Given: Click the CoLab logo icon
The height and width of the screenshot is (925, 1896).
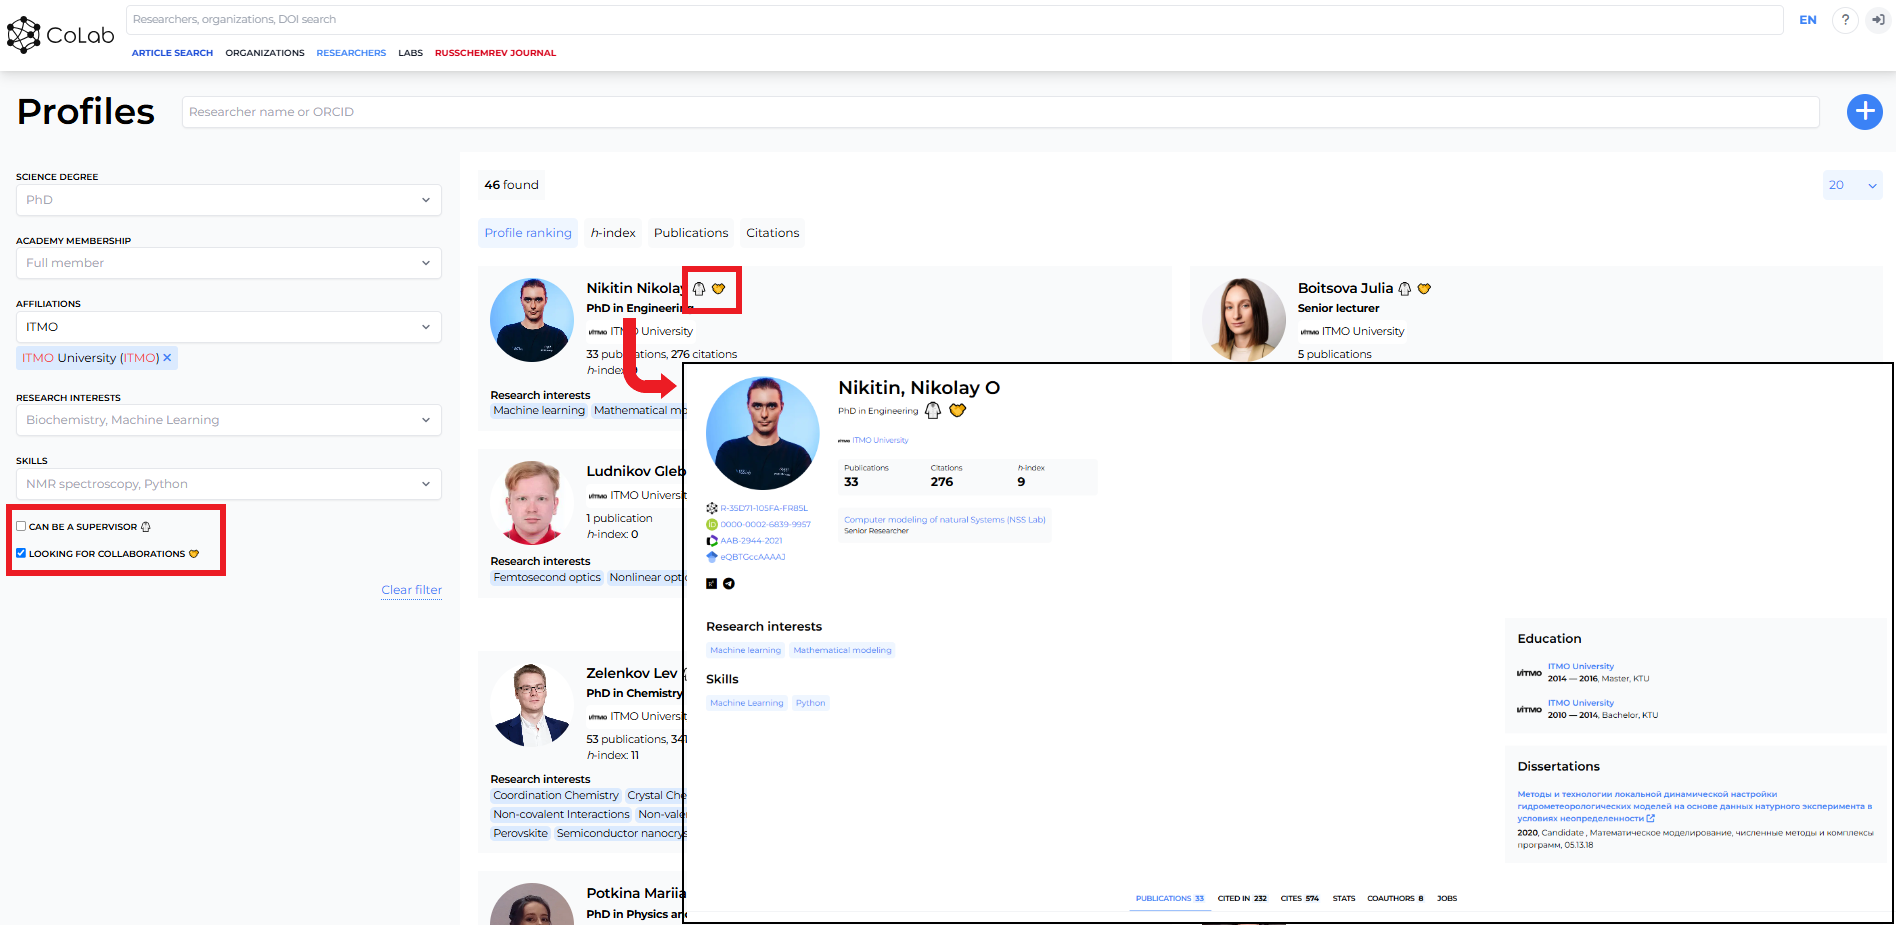Looking at the screenshot, I should [24, 35].
